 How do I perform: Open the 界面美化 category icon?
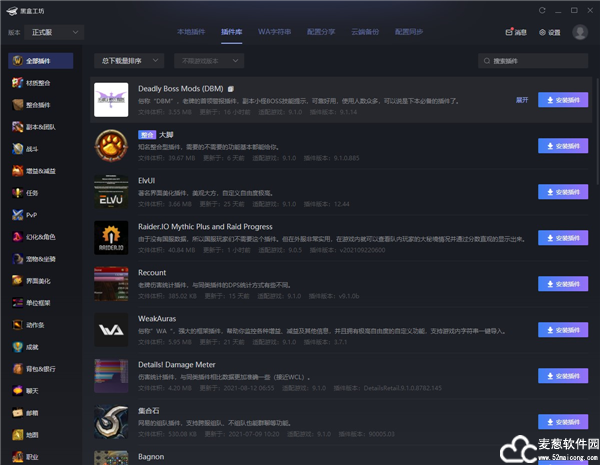[x=17, y=281]
